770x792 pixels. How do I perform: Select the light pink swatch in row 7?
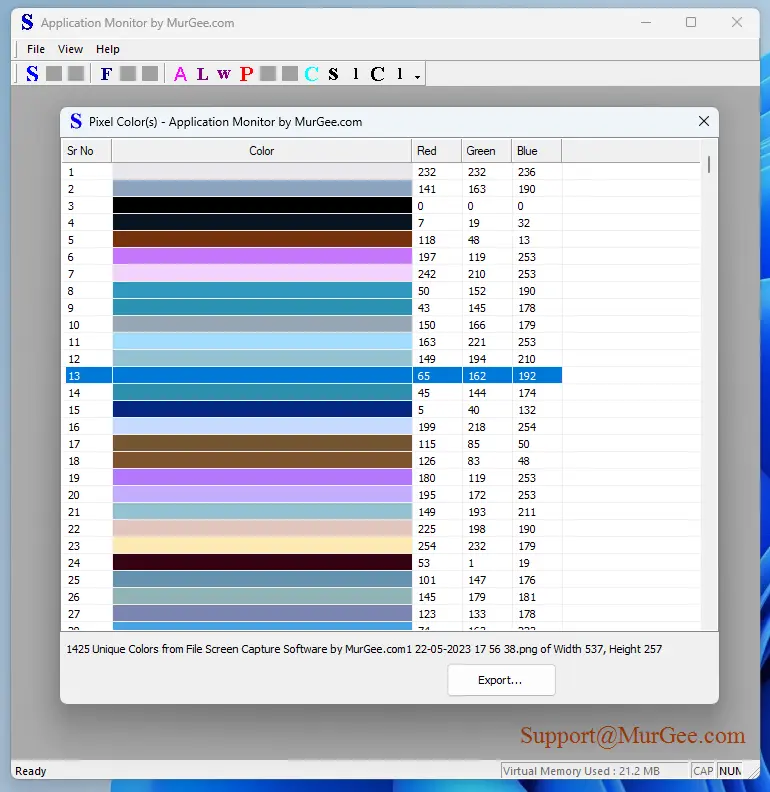point(262,274)
